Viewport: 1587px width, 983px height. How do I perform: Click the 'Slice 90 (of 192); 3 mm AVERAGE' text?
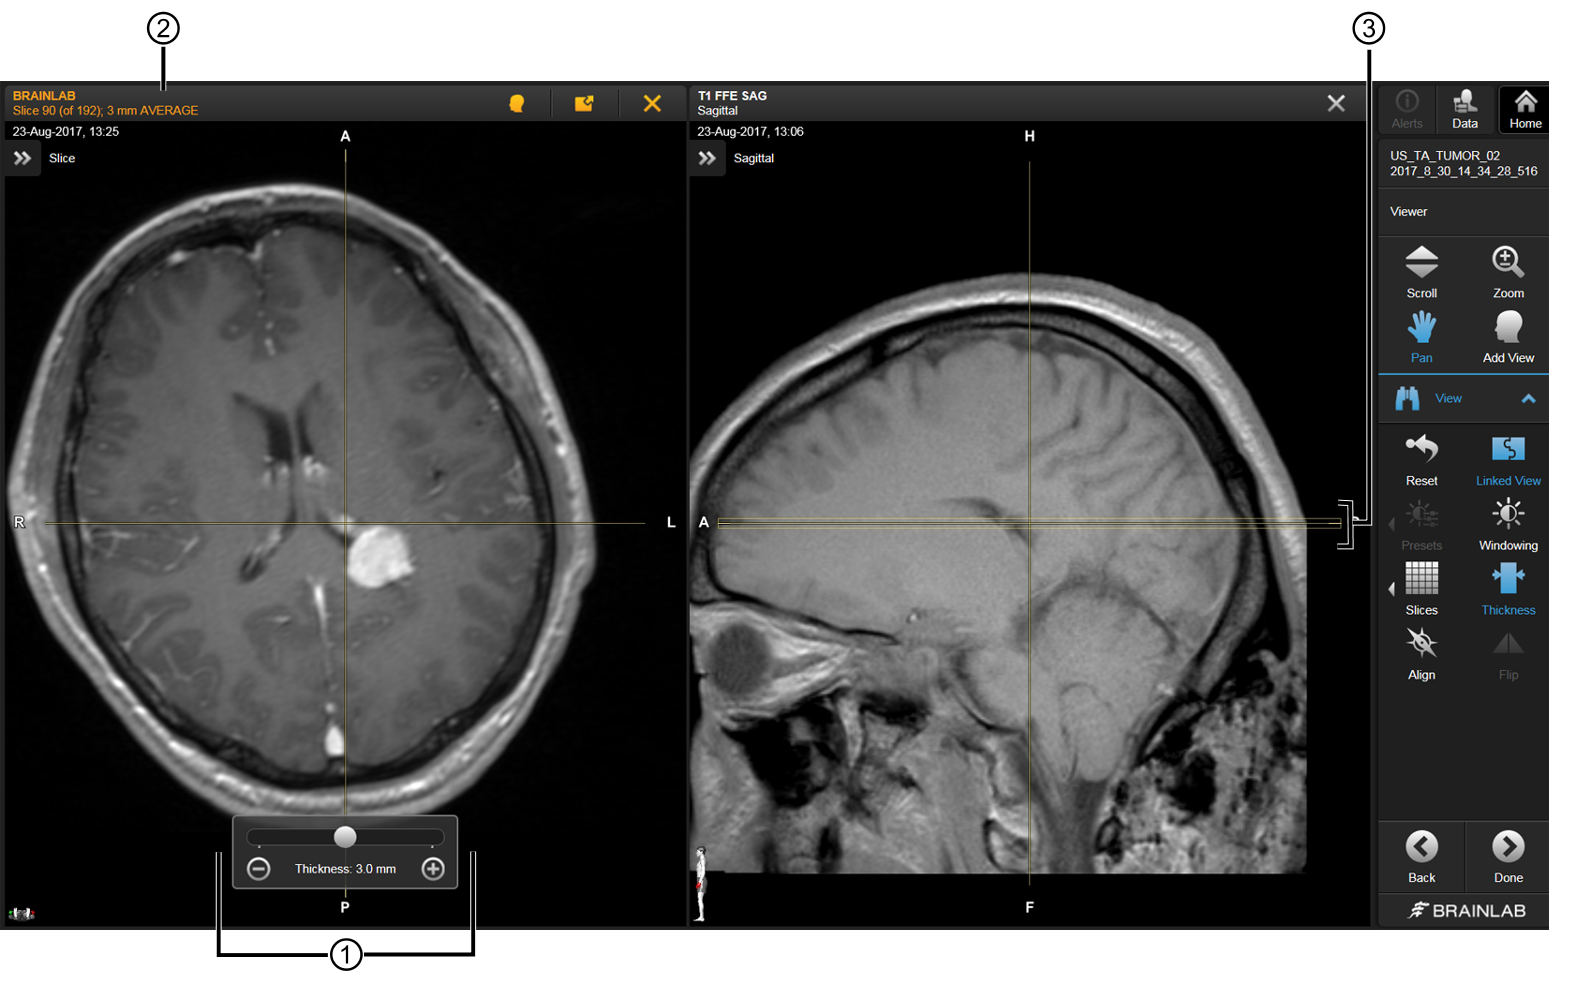point(105,111)
